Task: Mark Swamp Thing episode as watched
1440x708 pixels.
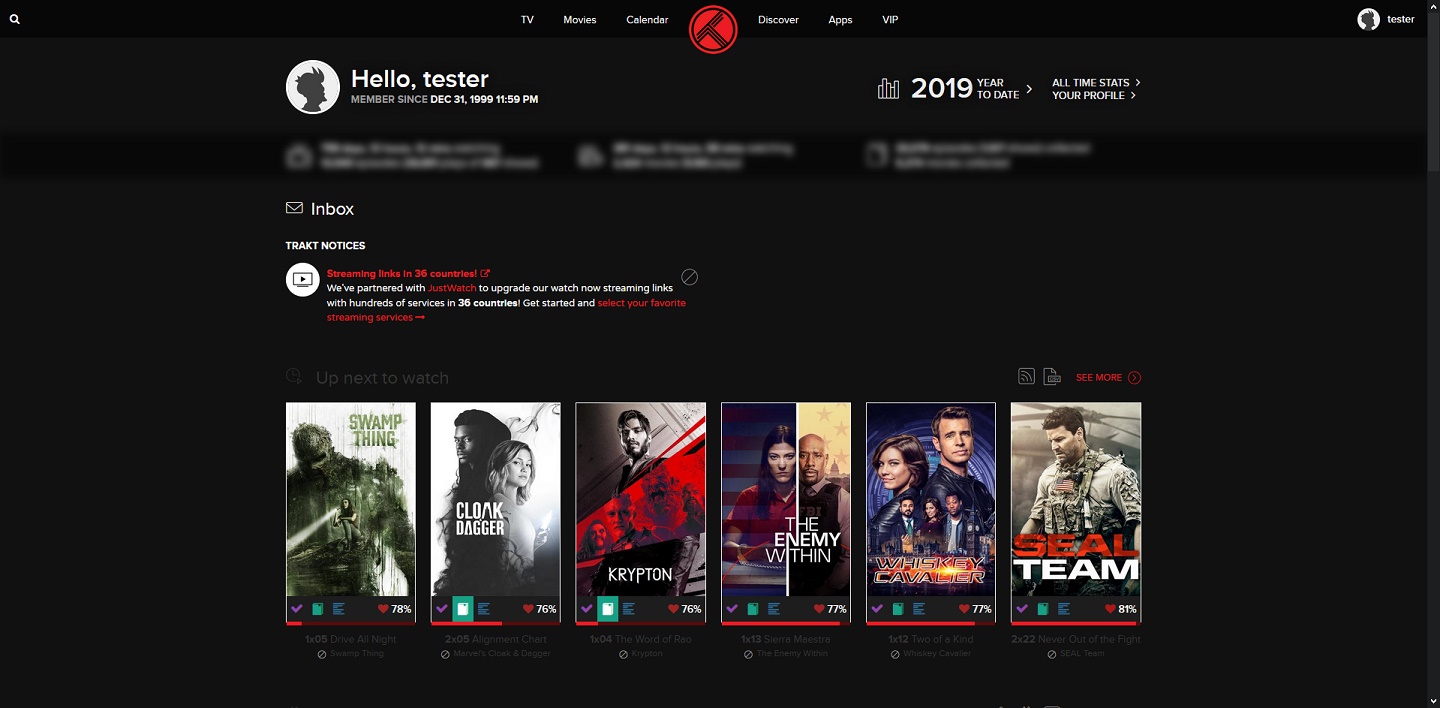Action: point(296,608)
